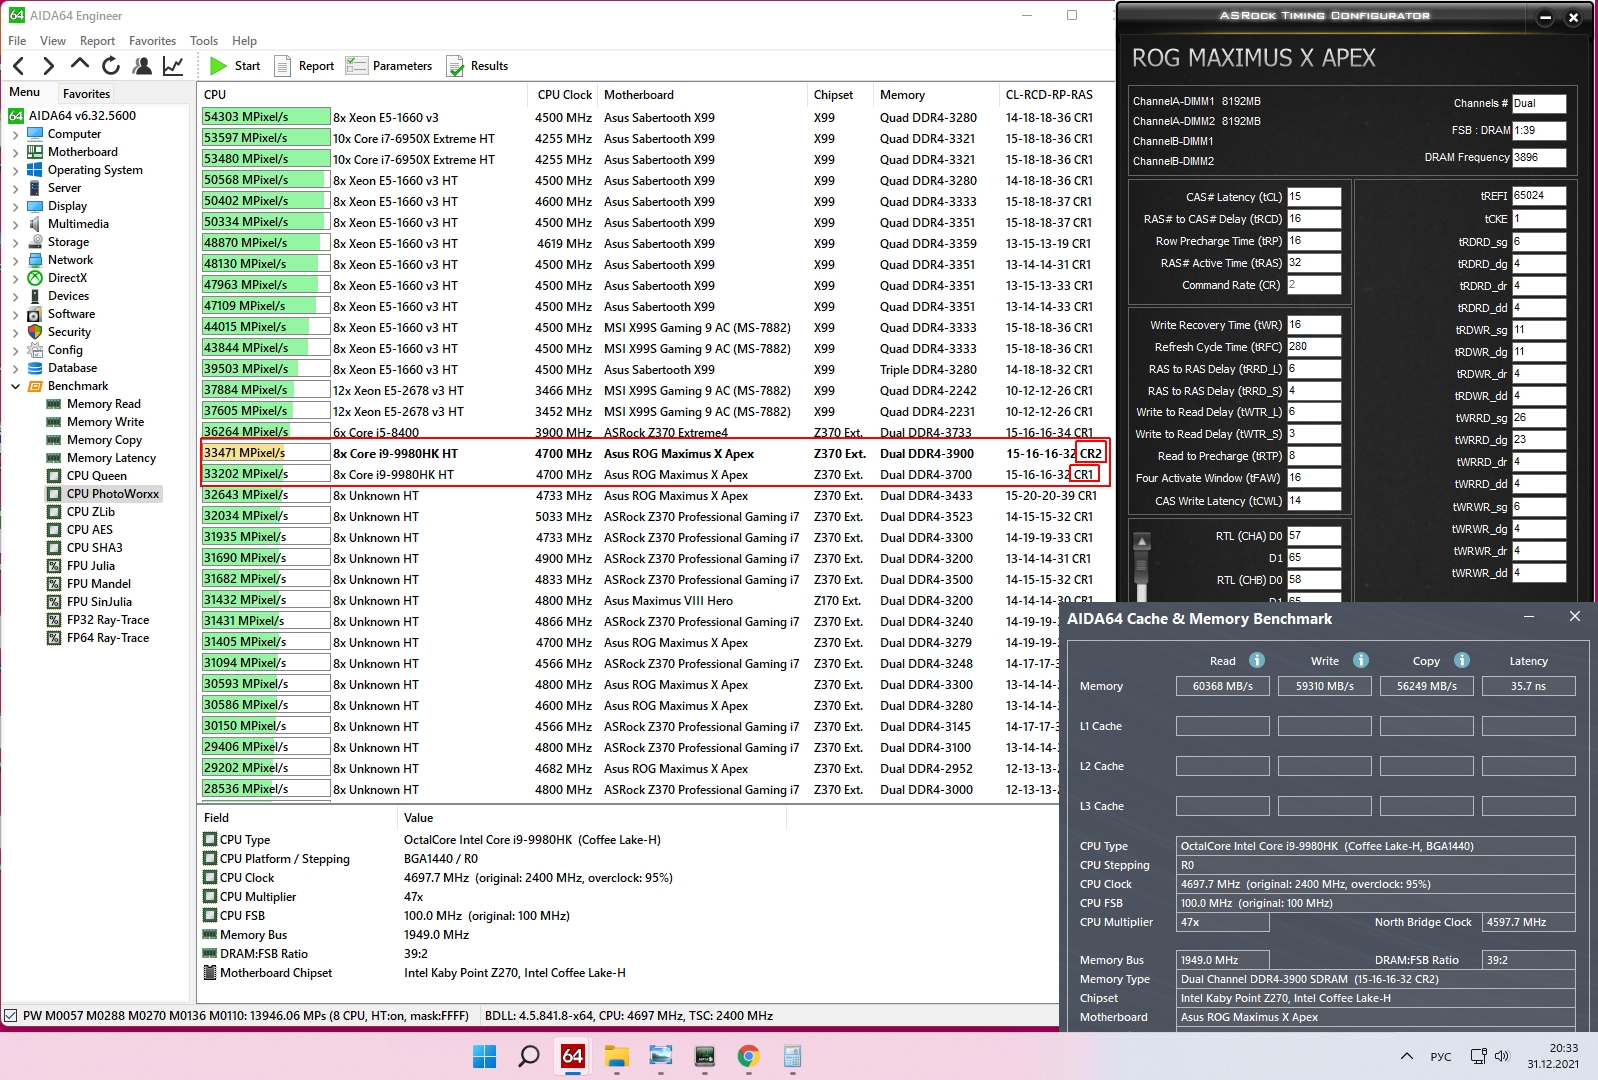Toggle the checkbox in the status bar
Screen dimensions: 1598x1080
tap(11, 1016)
